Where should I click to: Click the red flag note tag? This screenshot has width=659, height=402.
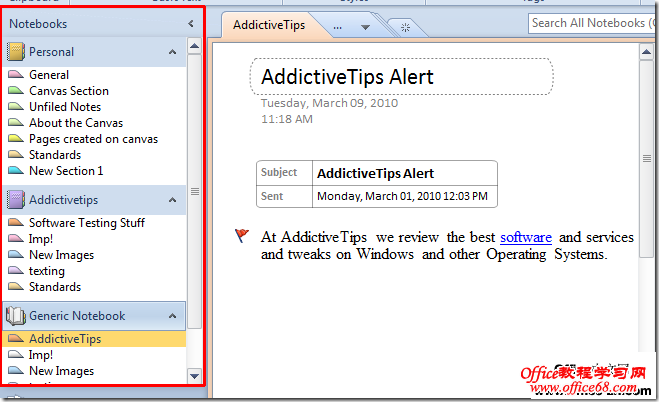[x=242, y=236]
